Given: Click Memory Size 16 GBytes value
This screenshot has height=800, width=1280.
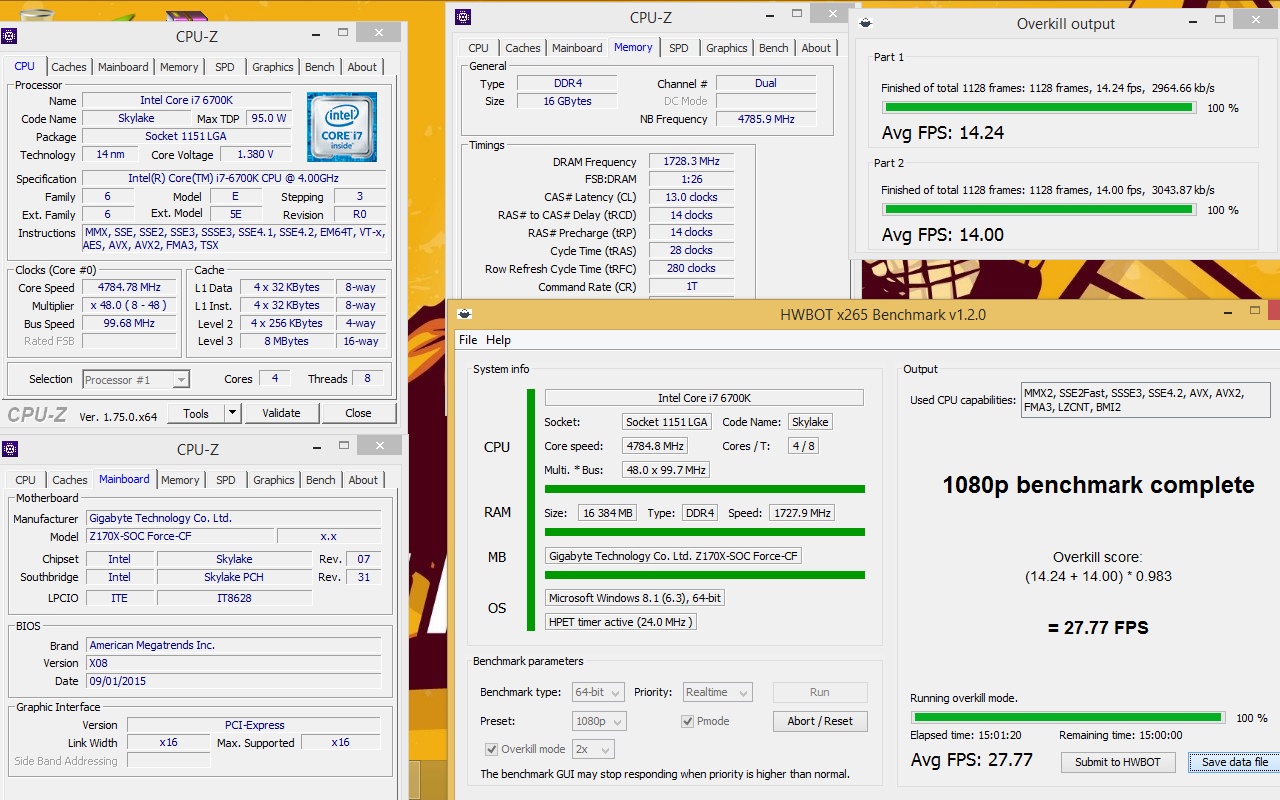Looking at the screenshot, I should tap(566, 101).
